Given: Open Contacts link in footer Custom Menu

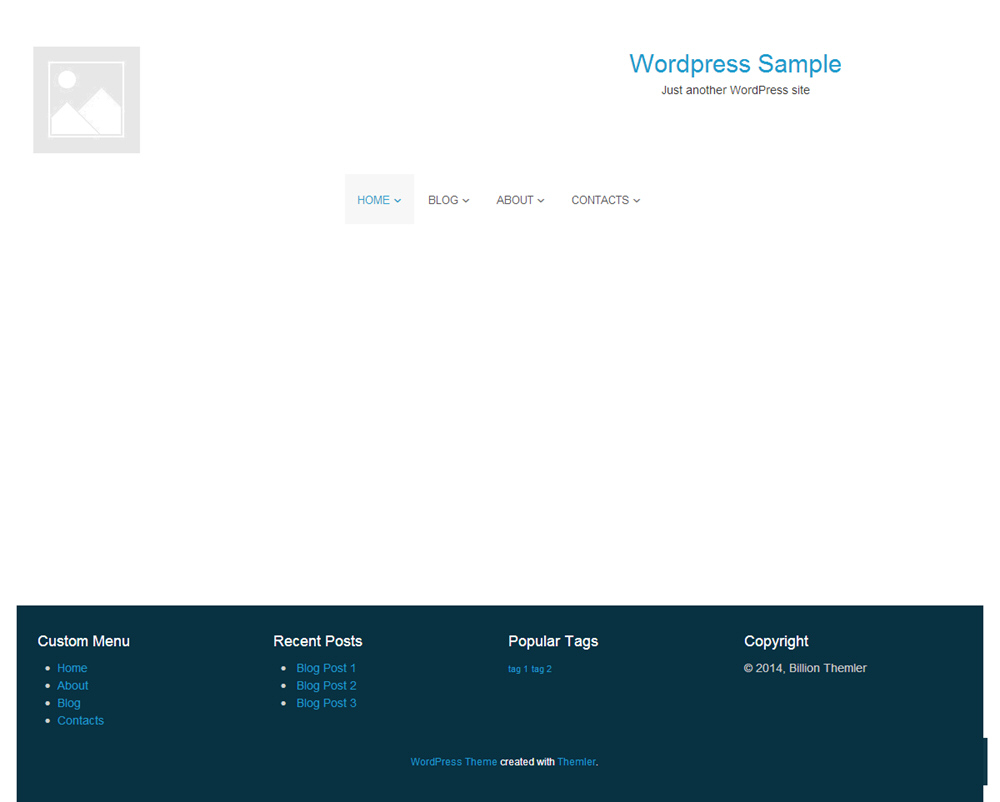Looking at the screenshot, I should pyautogui.click(x=80, y=720).
